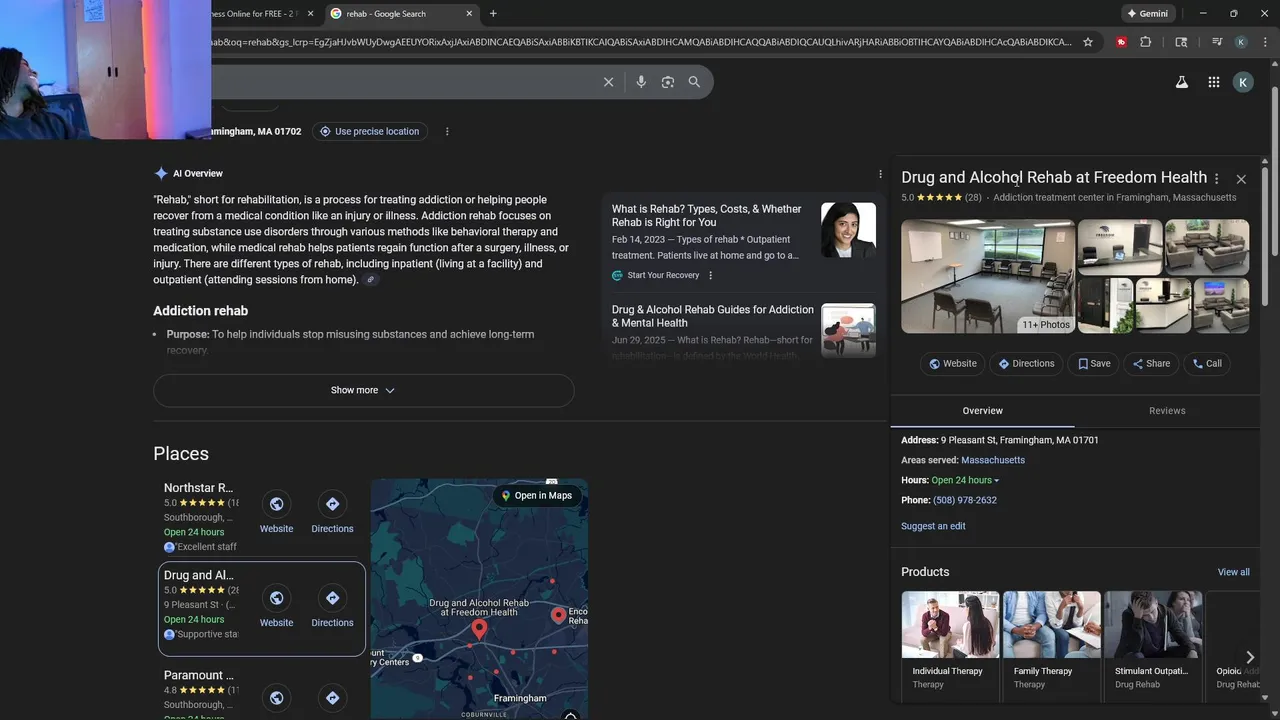
Task: Close the Freedom Health side panel
Action: [x=1241, y=179]
